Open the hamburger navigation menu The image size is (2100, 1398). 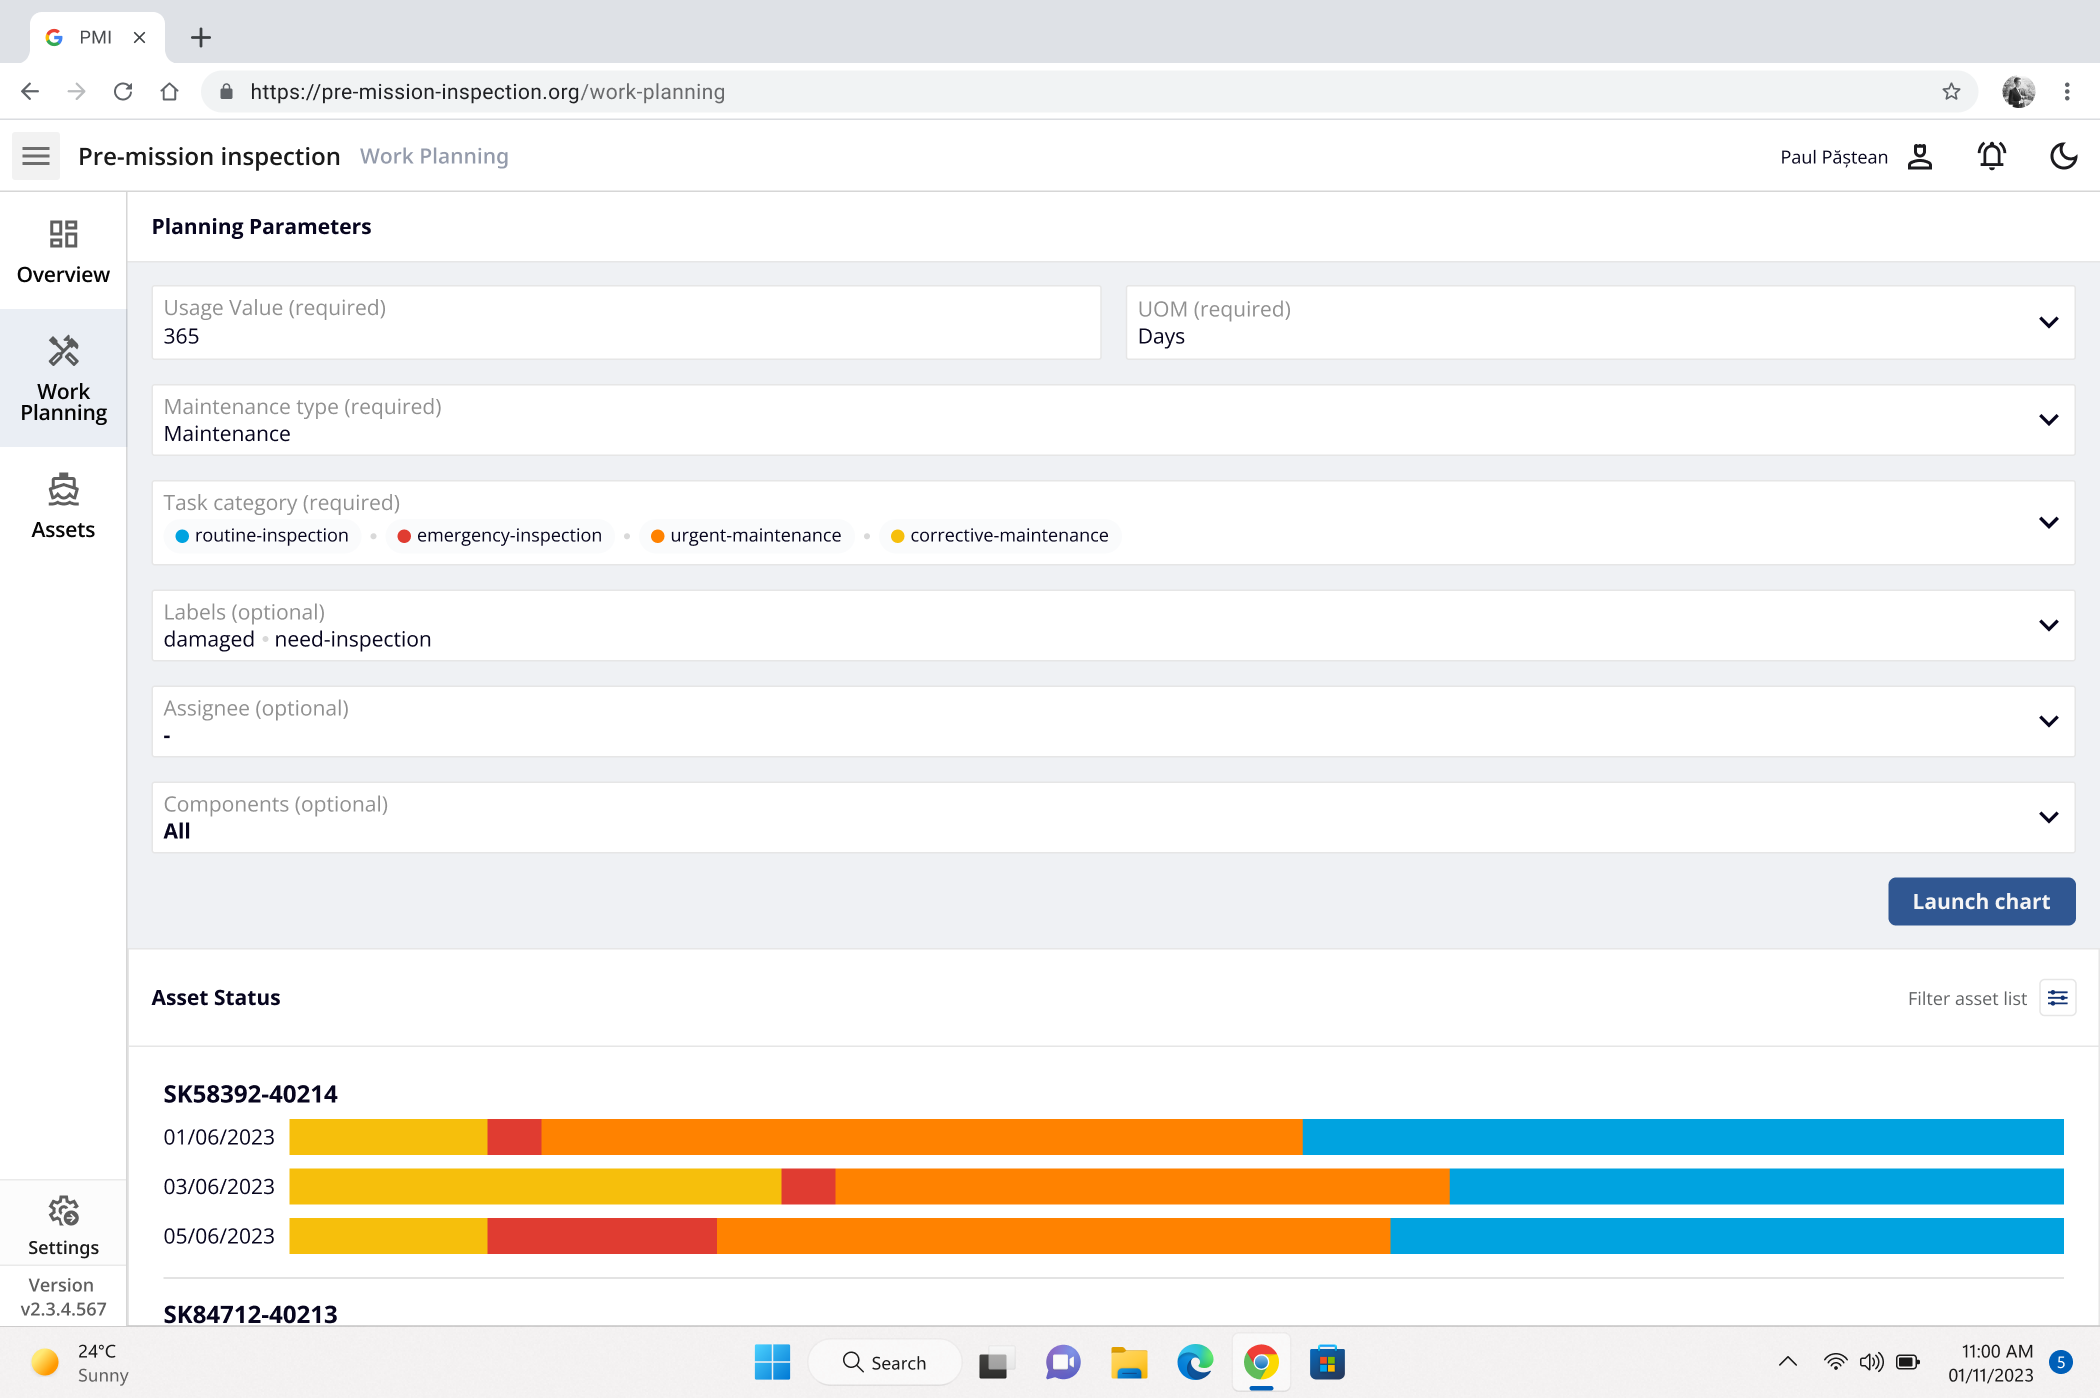(x=36, y=156)
